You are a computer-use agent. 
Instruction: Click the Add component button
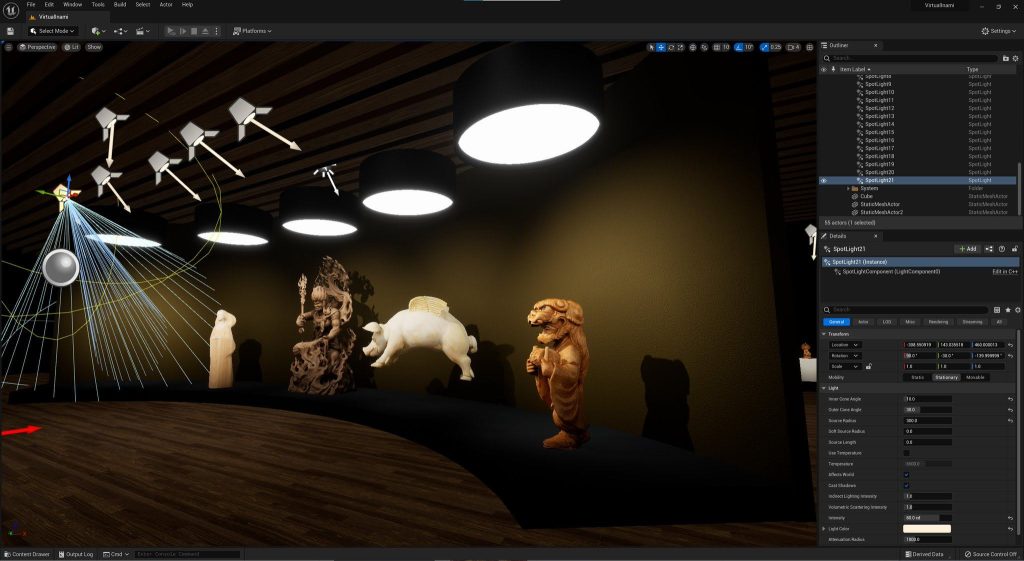967,248
